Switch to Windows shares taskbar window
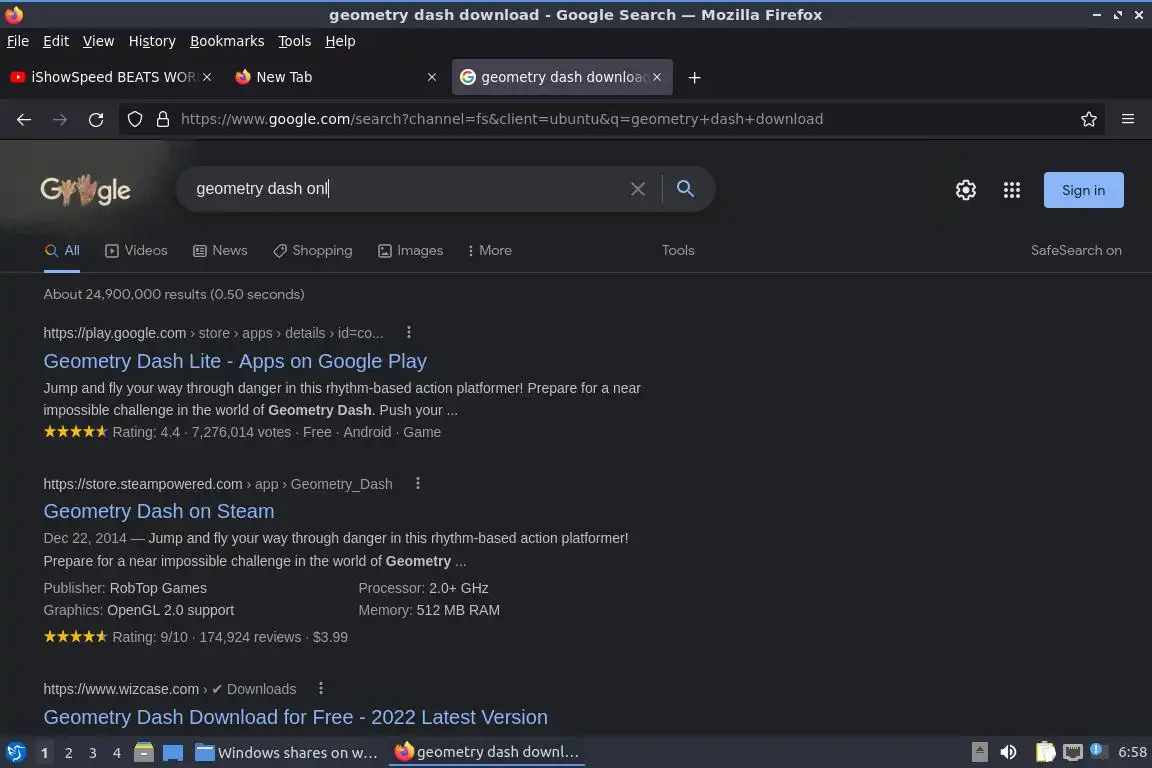Screen dimensions: 1152x768 click(287, 753)
